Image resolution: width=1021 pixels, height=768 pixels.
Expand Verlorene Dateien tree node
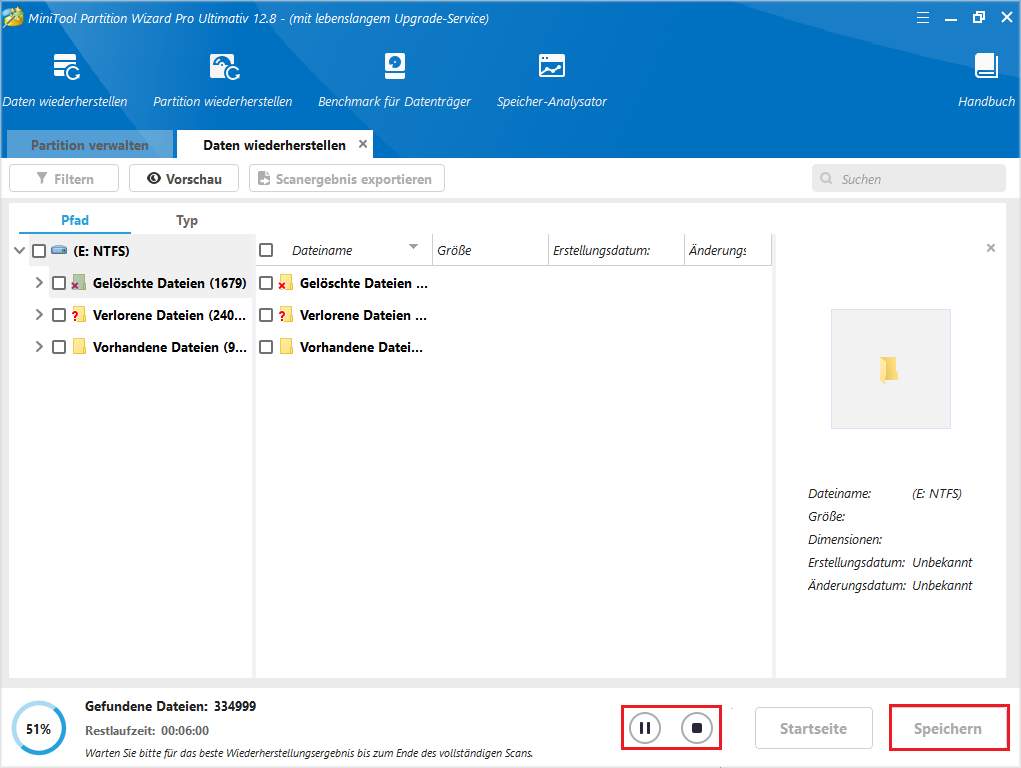tap(39, 314)
